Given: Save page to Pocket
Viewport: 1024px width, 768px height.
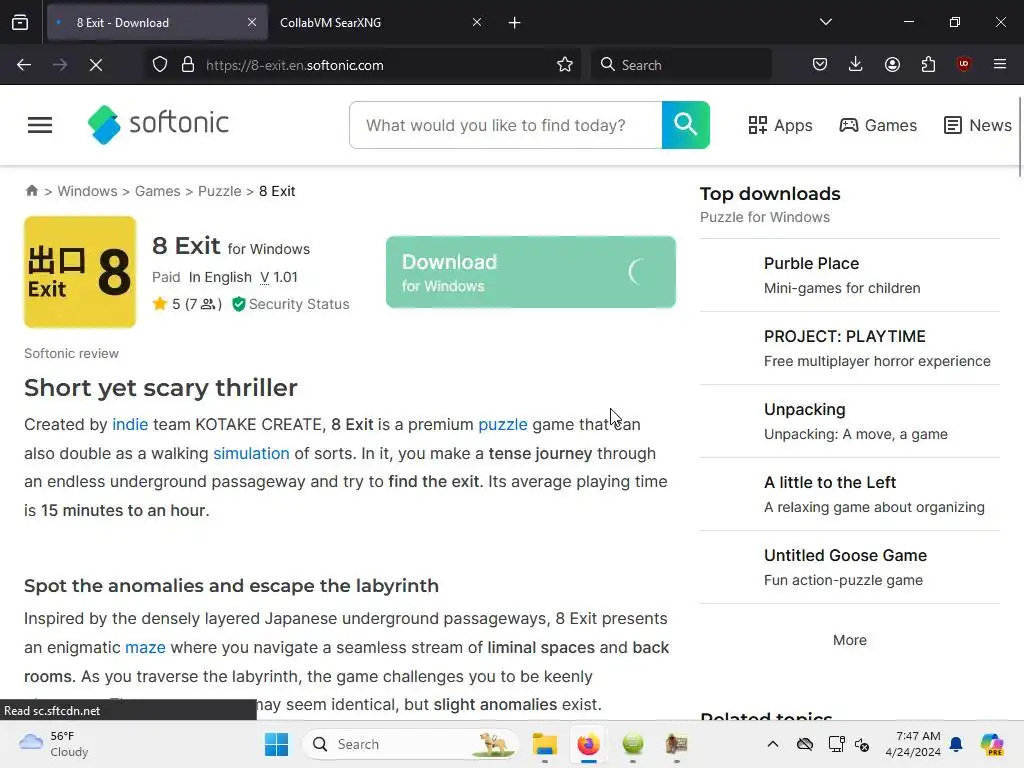Looking at the screenshot, I should click(x=820, y=64).
